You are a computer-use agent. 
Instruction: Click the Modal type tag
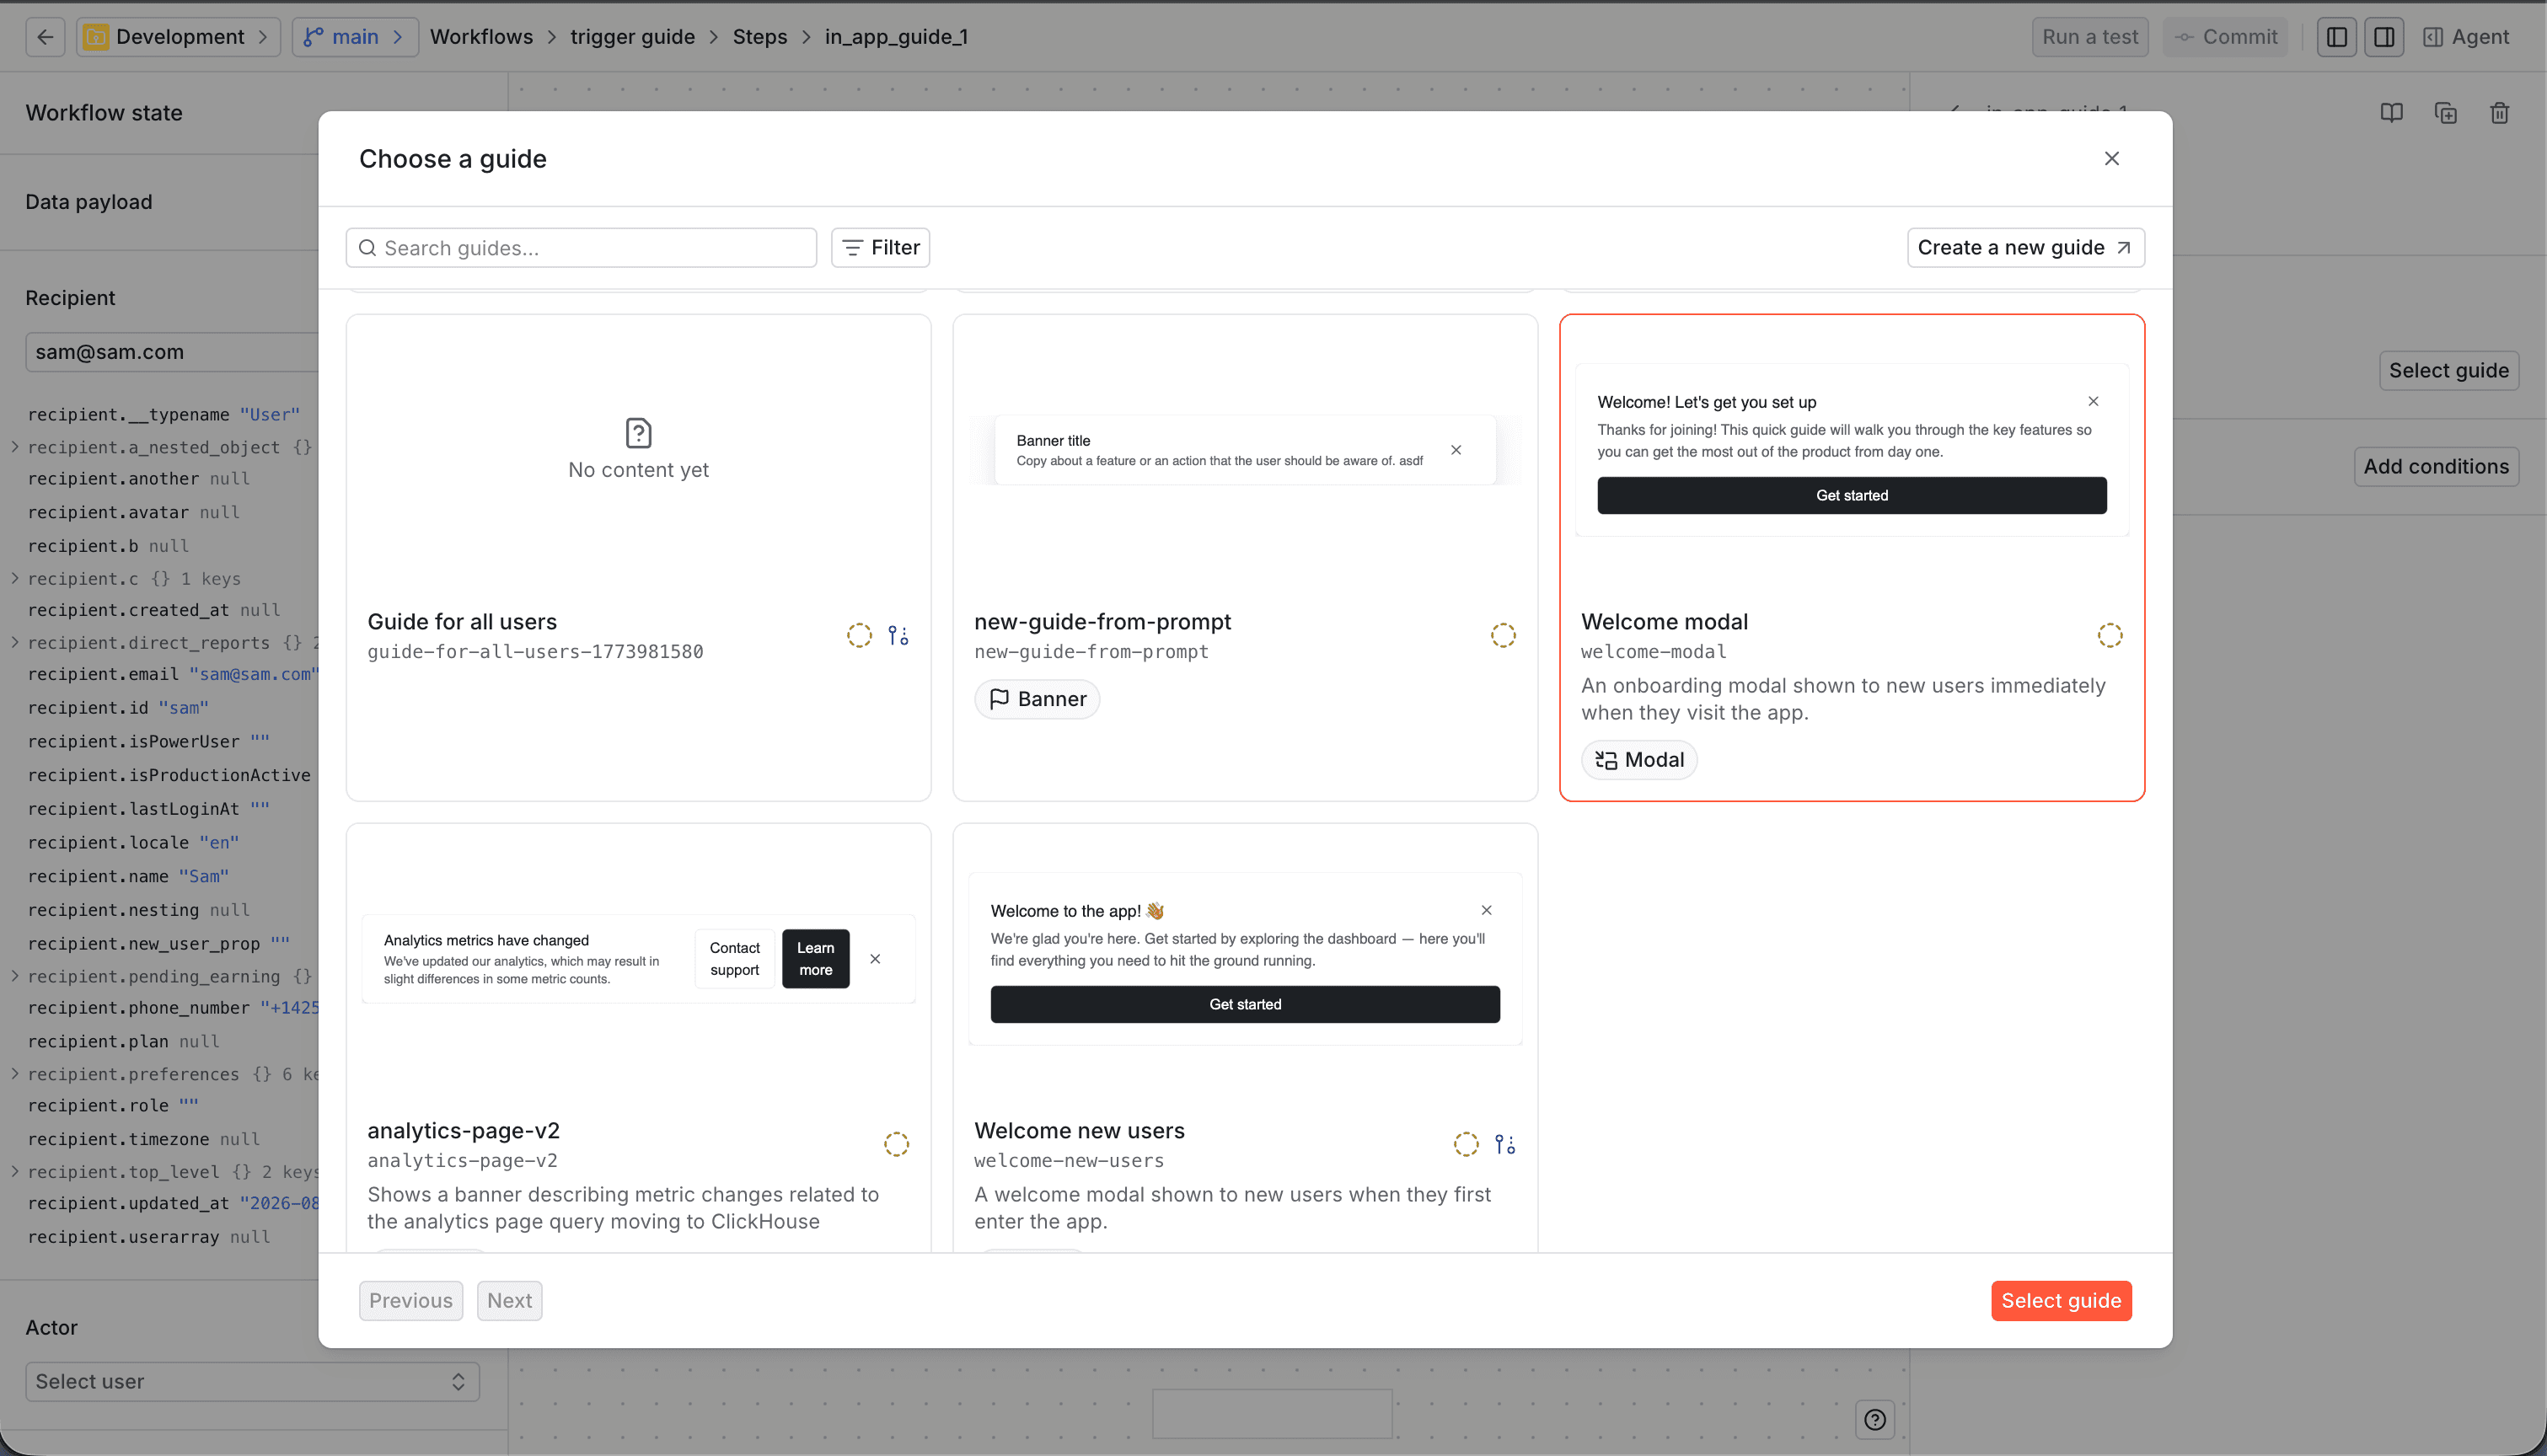[x=1639, y=760]
